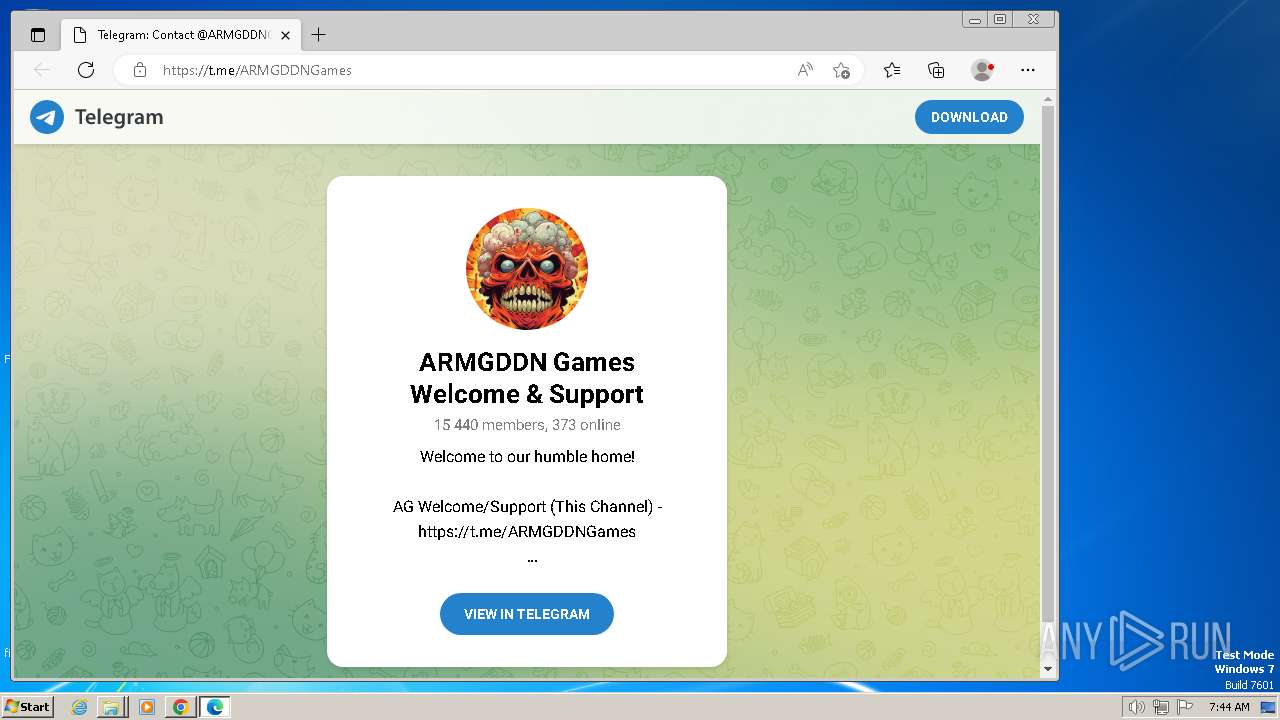Open the Windows Start menu
1280x720 pixels.
(x=28, y=707)
